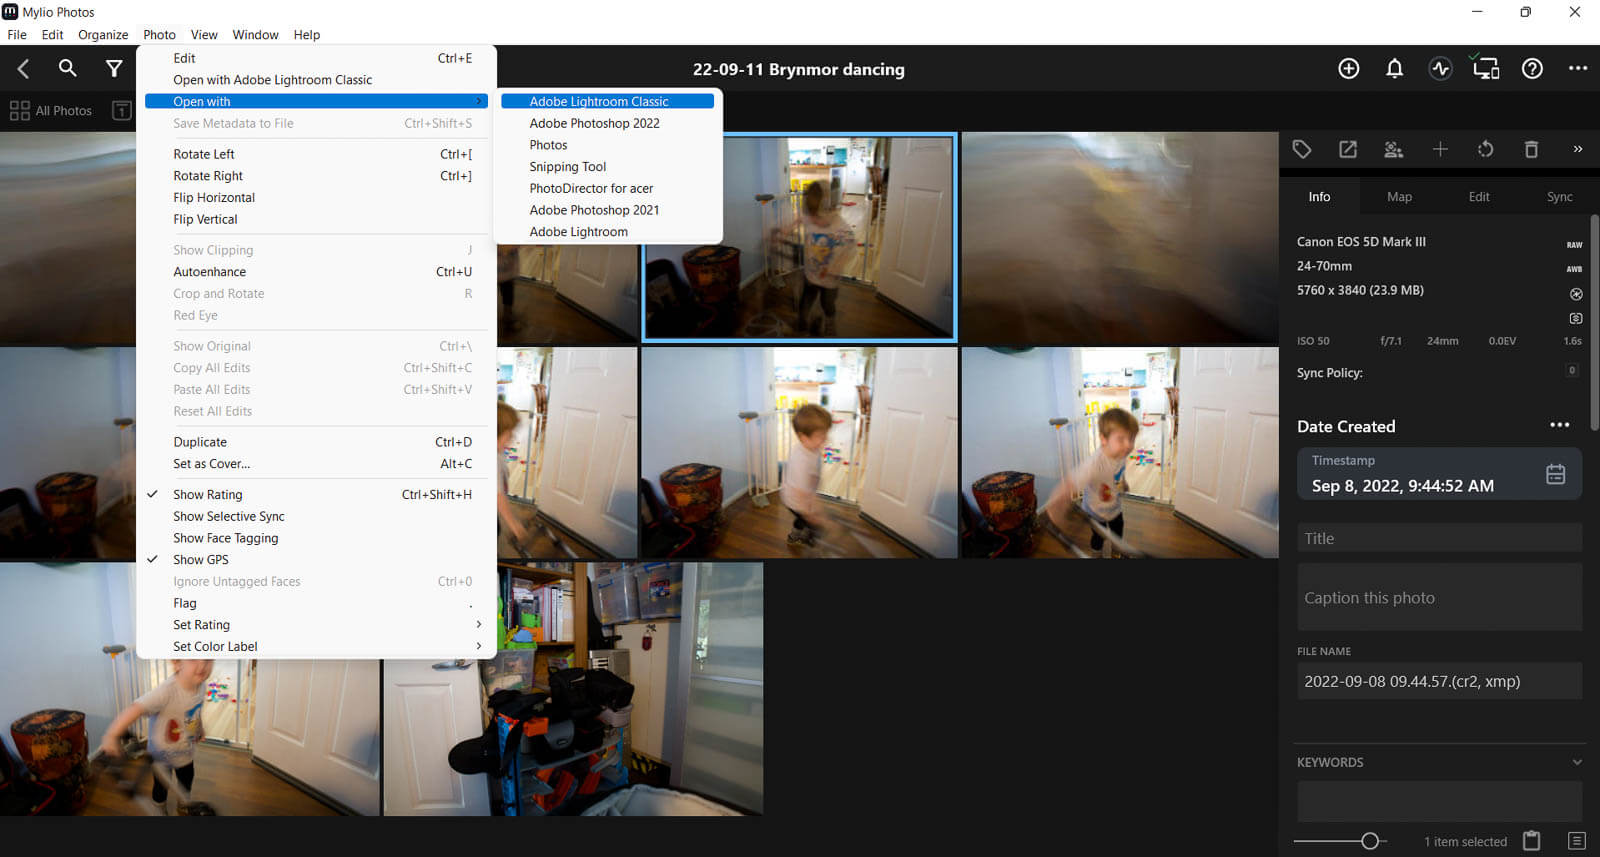Enable Show Face Tagging option

(x=226, y=538)
